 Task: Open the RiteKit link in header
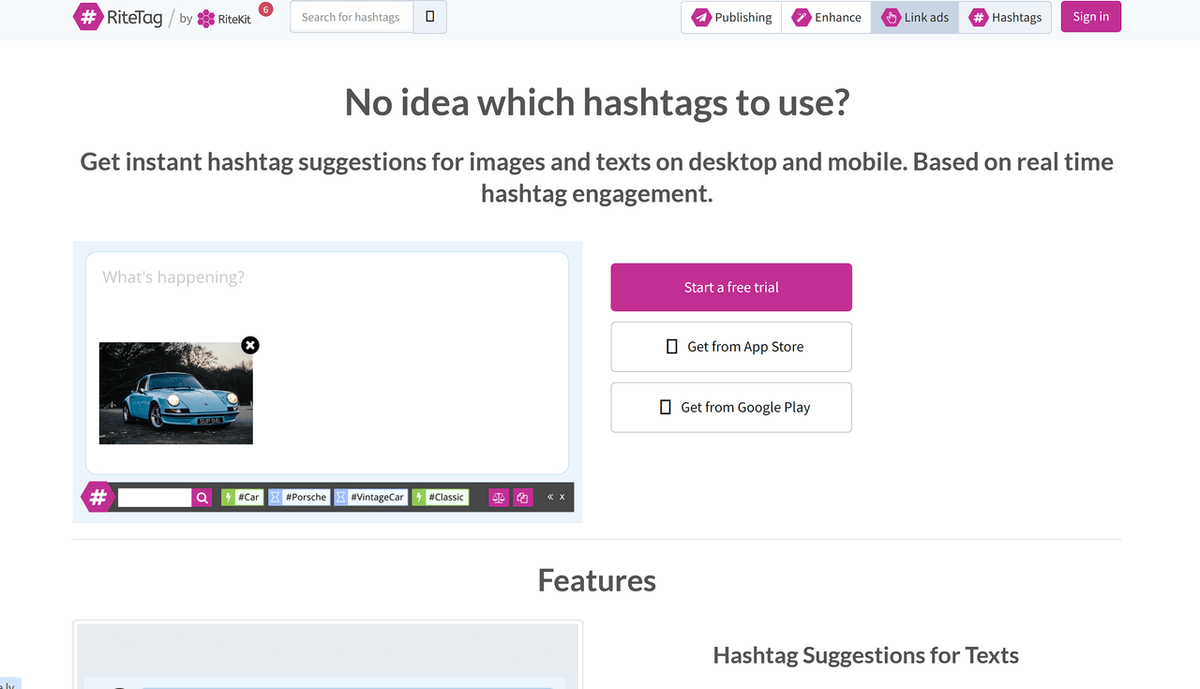[x=225, y=18]
